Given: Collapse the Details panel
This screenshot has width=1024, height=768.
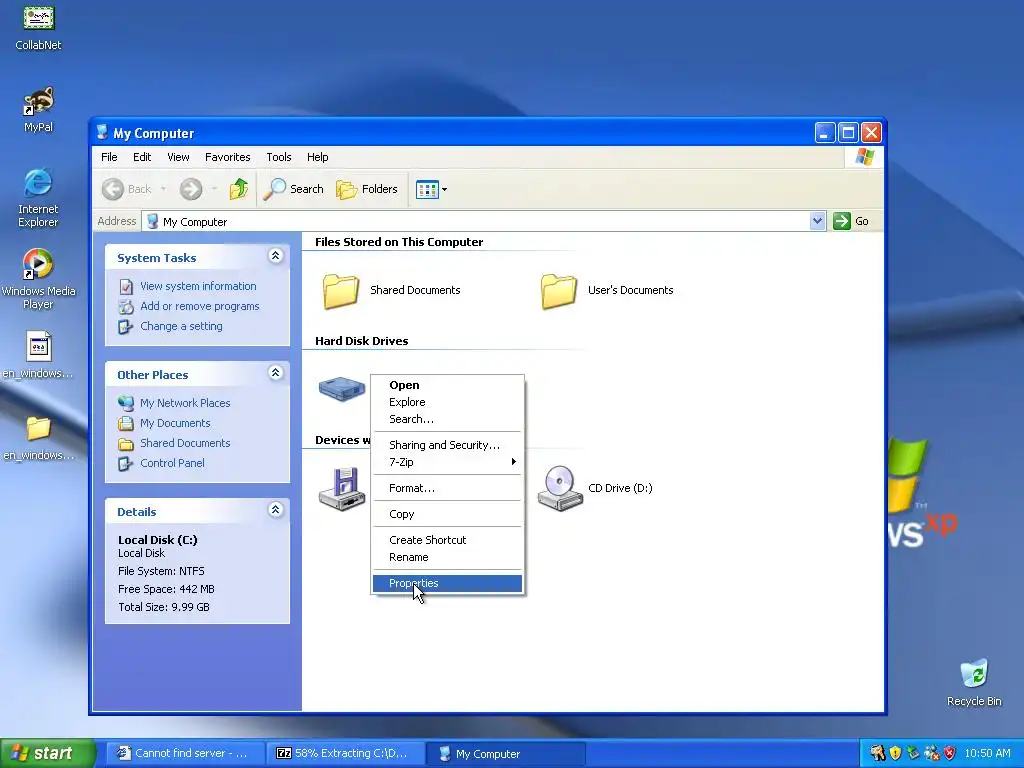Looking at the screenshot, I should [276, 510].
